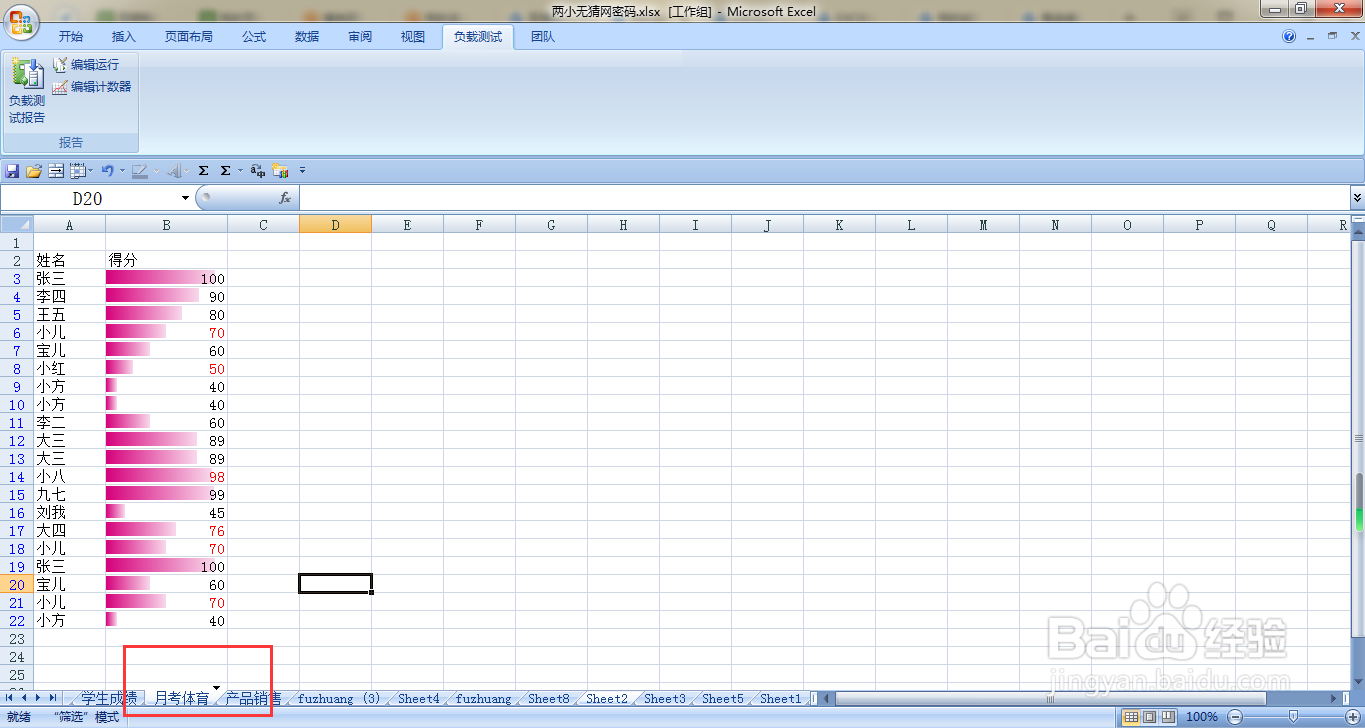Click the Name Box showing D20
This screenshot has width=1365, height=728.
(x=88, y=198)
